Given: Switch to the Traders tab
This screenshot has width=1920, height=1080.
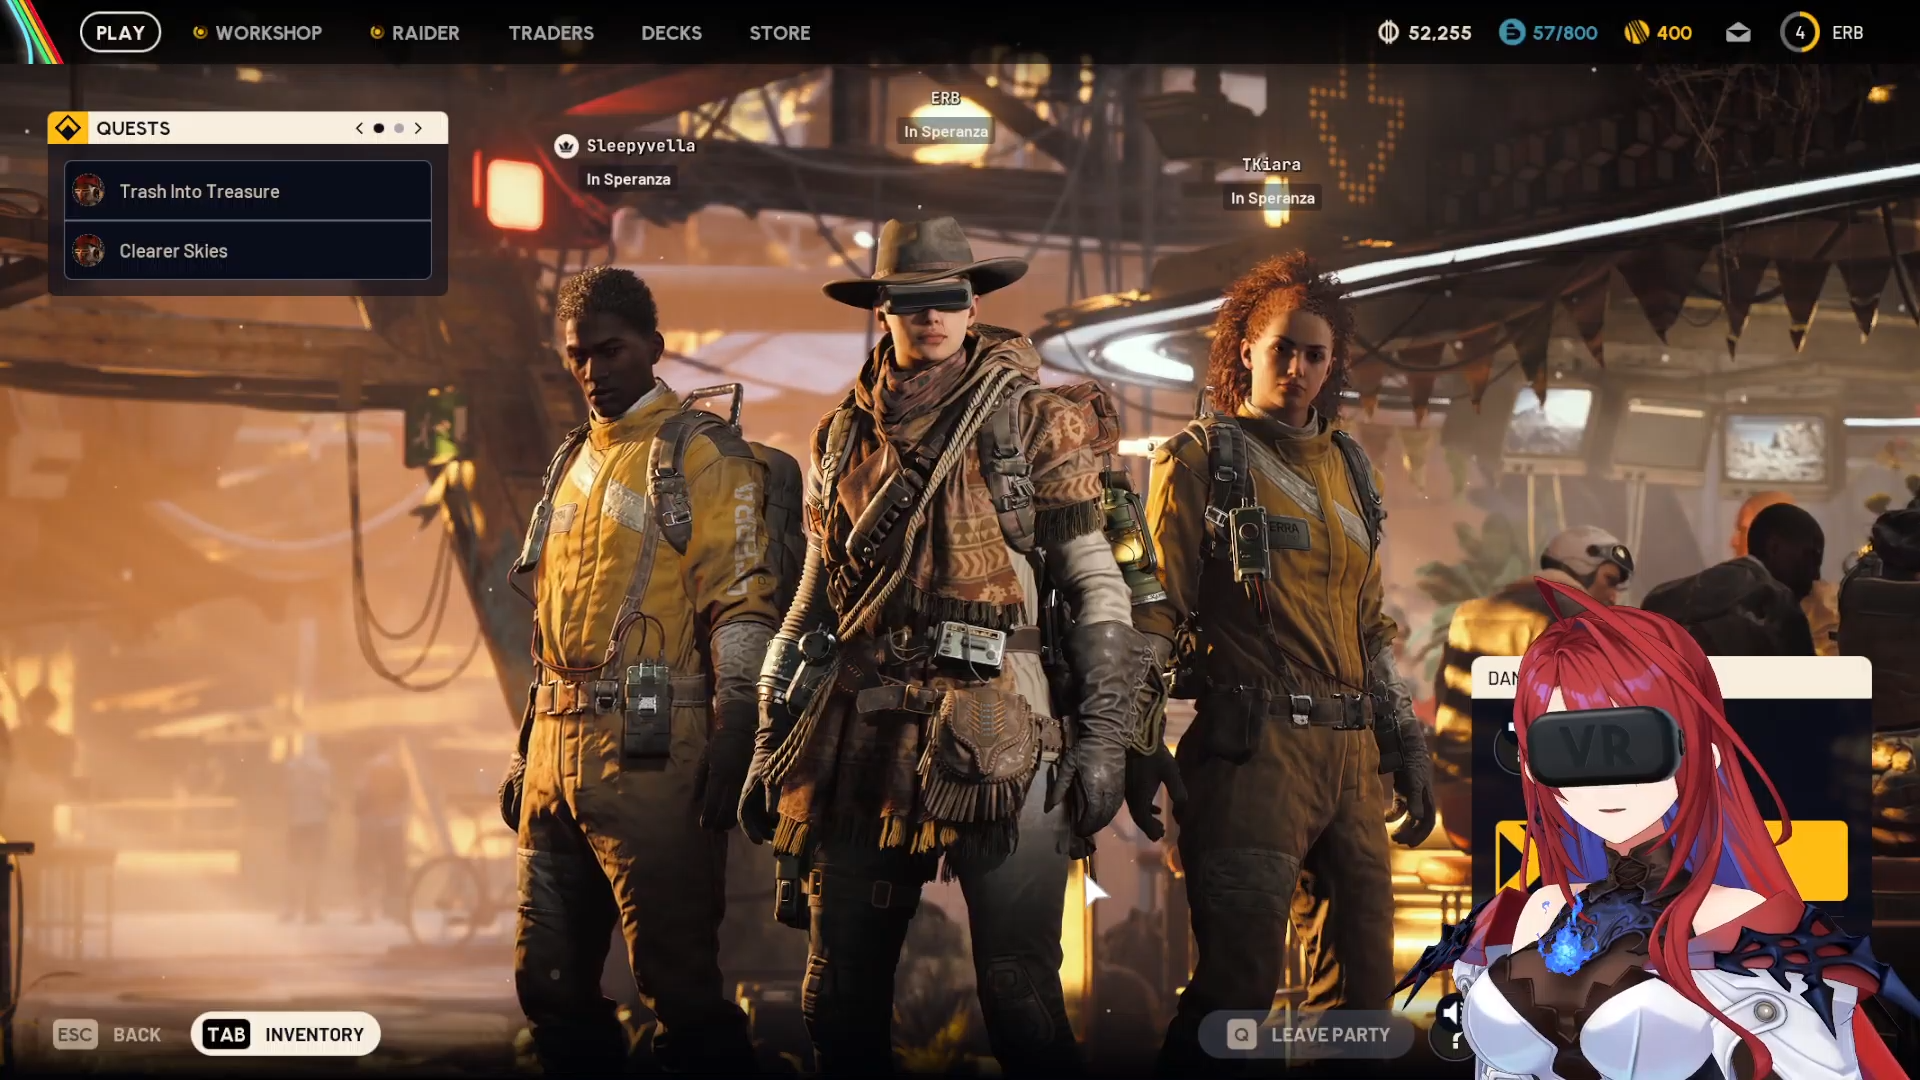Looking at the screenshot, I should click(551, 33).
